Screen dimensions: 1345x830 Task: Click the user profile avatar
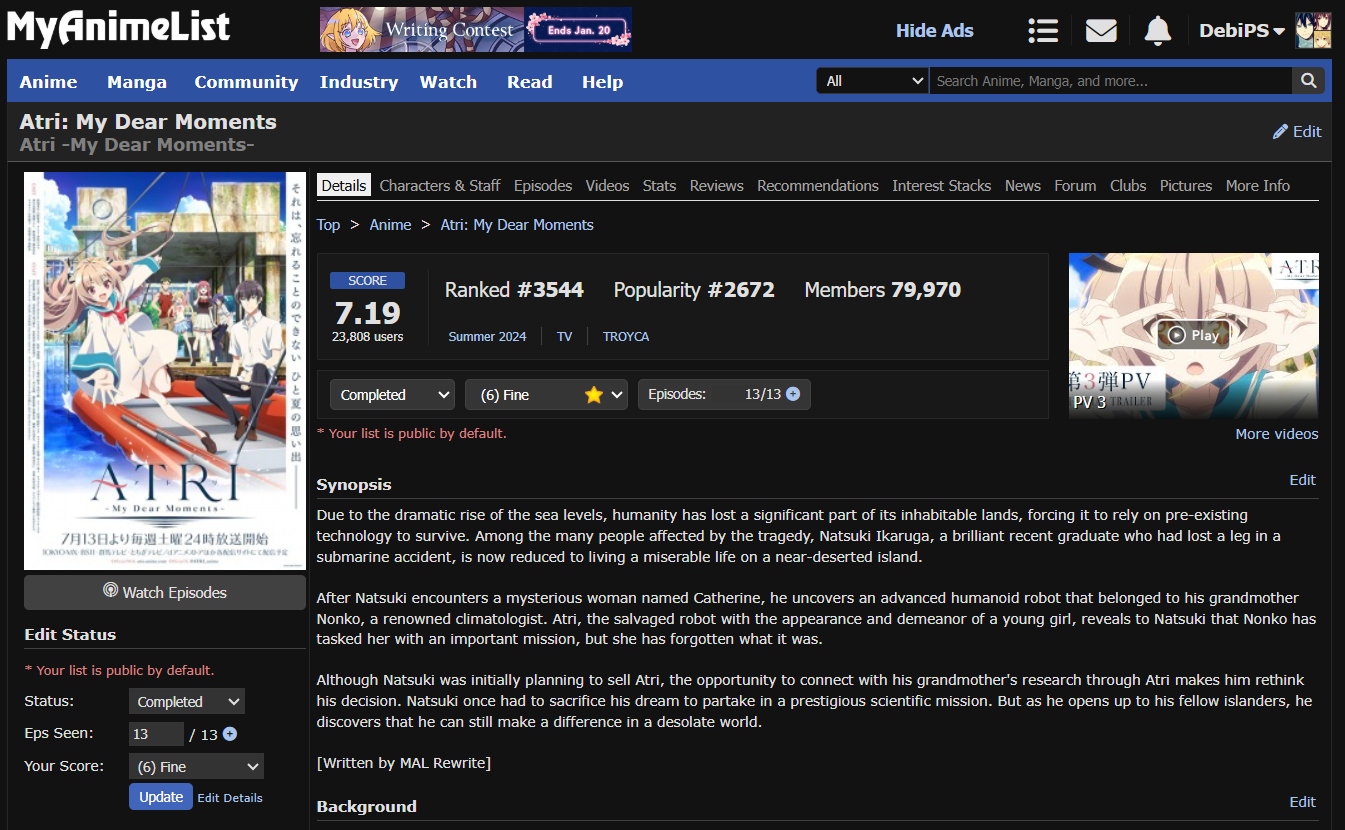tap(1313, 31)
